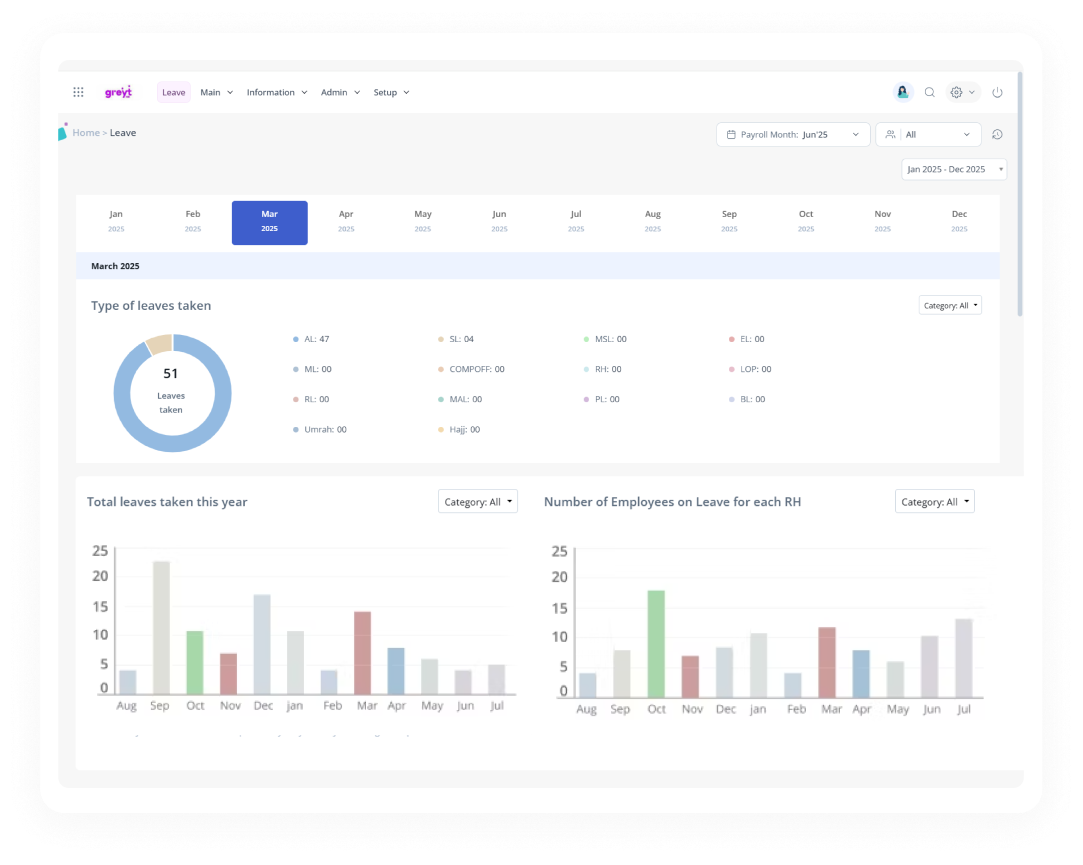This screenshot has height=865, width=1083.
Task: Click the people icon in the All filter
Action: (890, 135)
